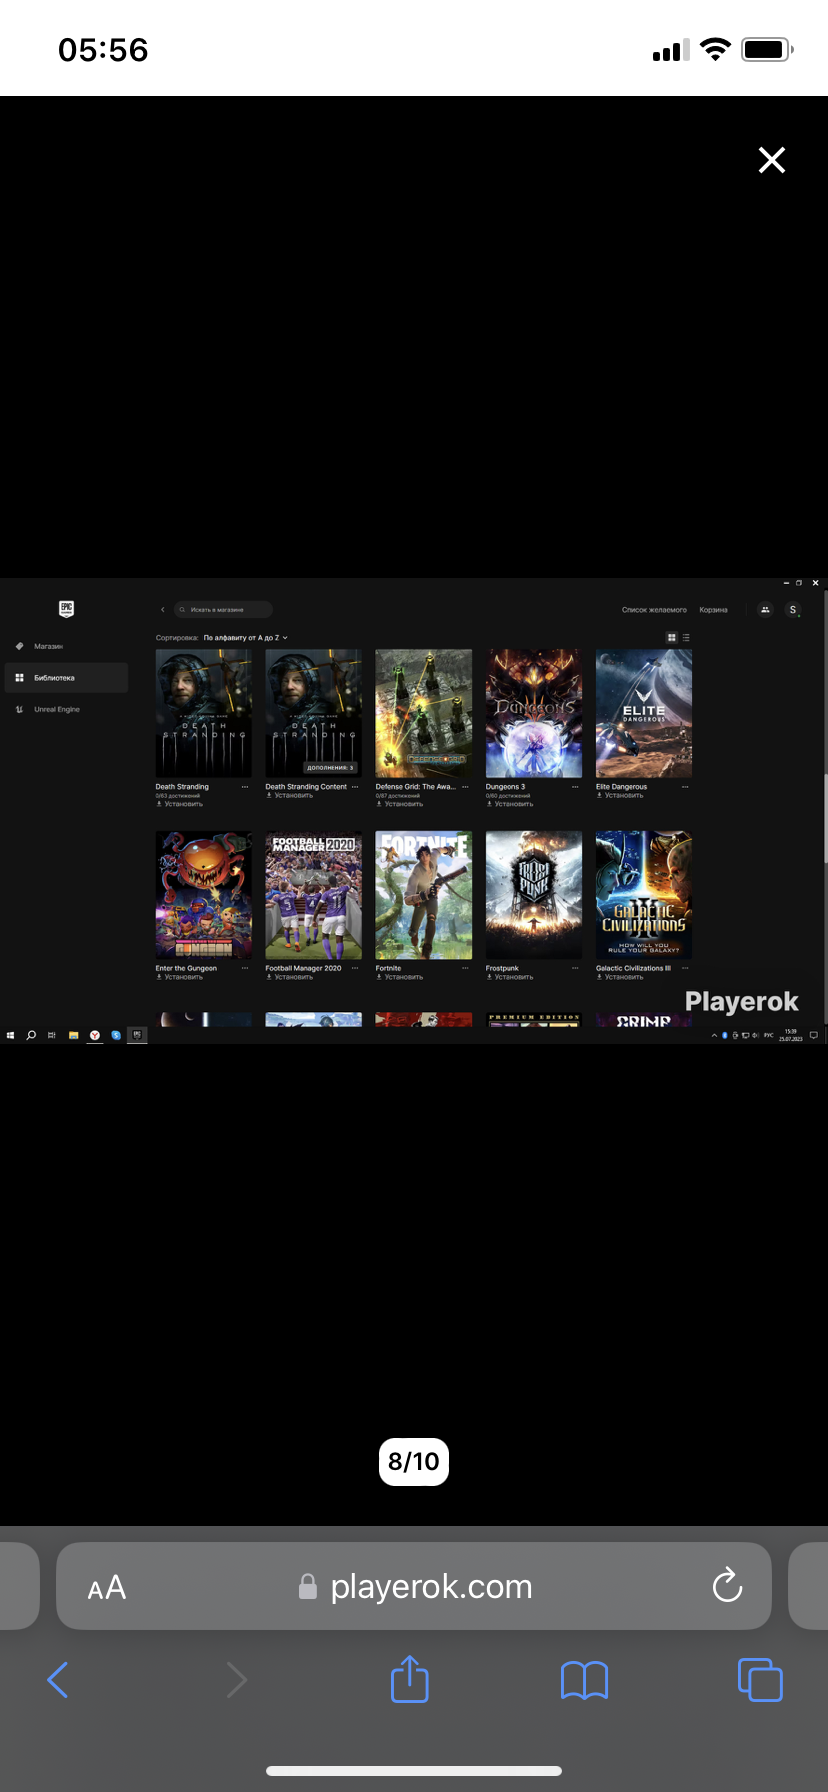Tap the playerok.com address bar
The image size is (828, 1792).
point(414,1586)
